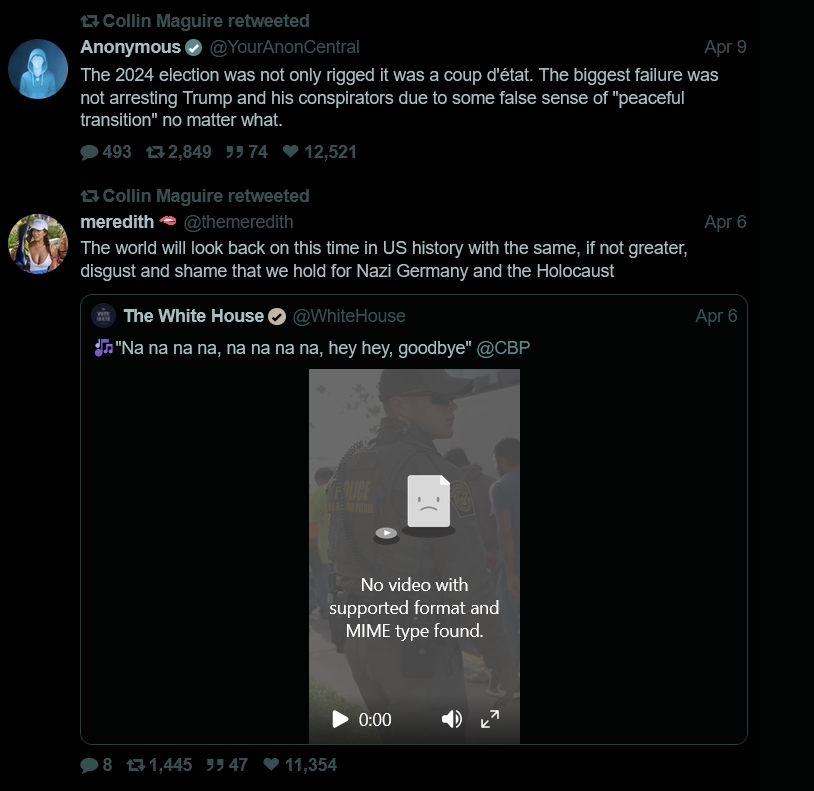Open the @WhiteHouse handle link
The image size is (814, 791).
[348, 316]
